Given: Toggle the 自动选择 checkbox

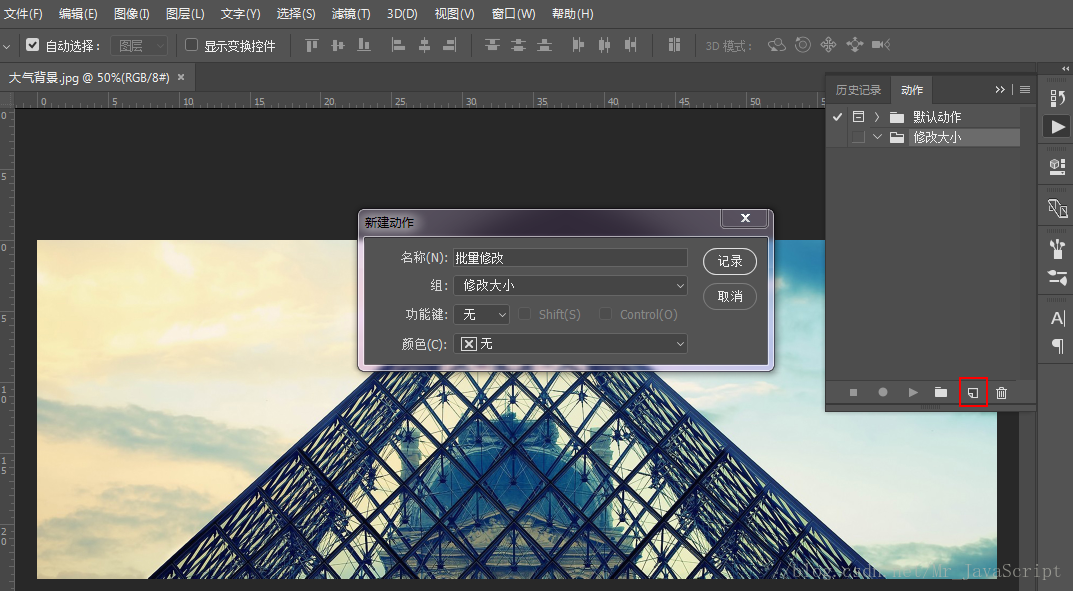Looking at the screenshot, I should (x=32, y=45).
